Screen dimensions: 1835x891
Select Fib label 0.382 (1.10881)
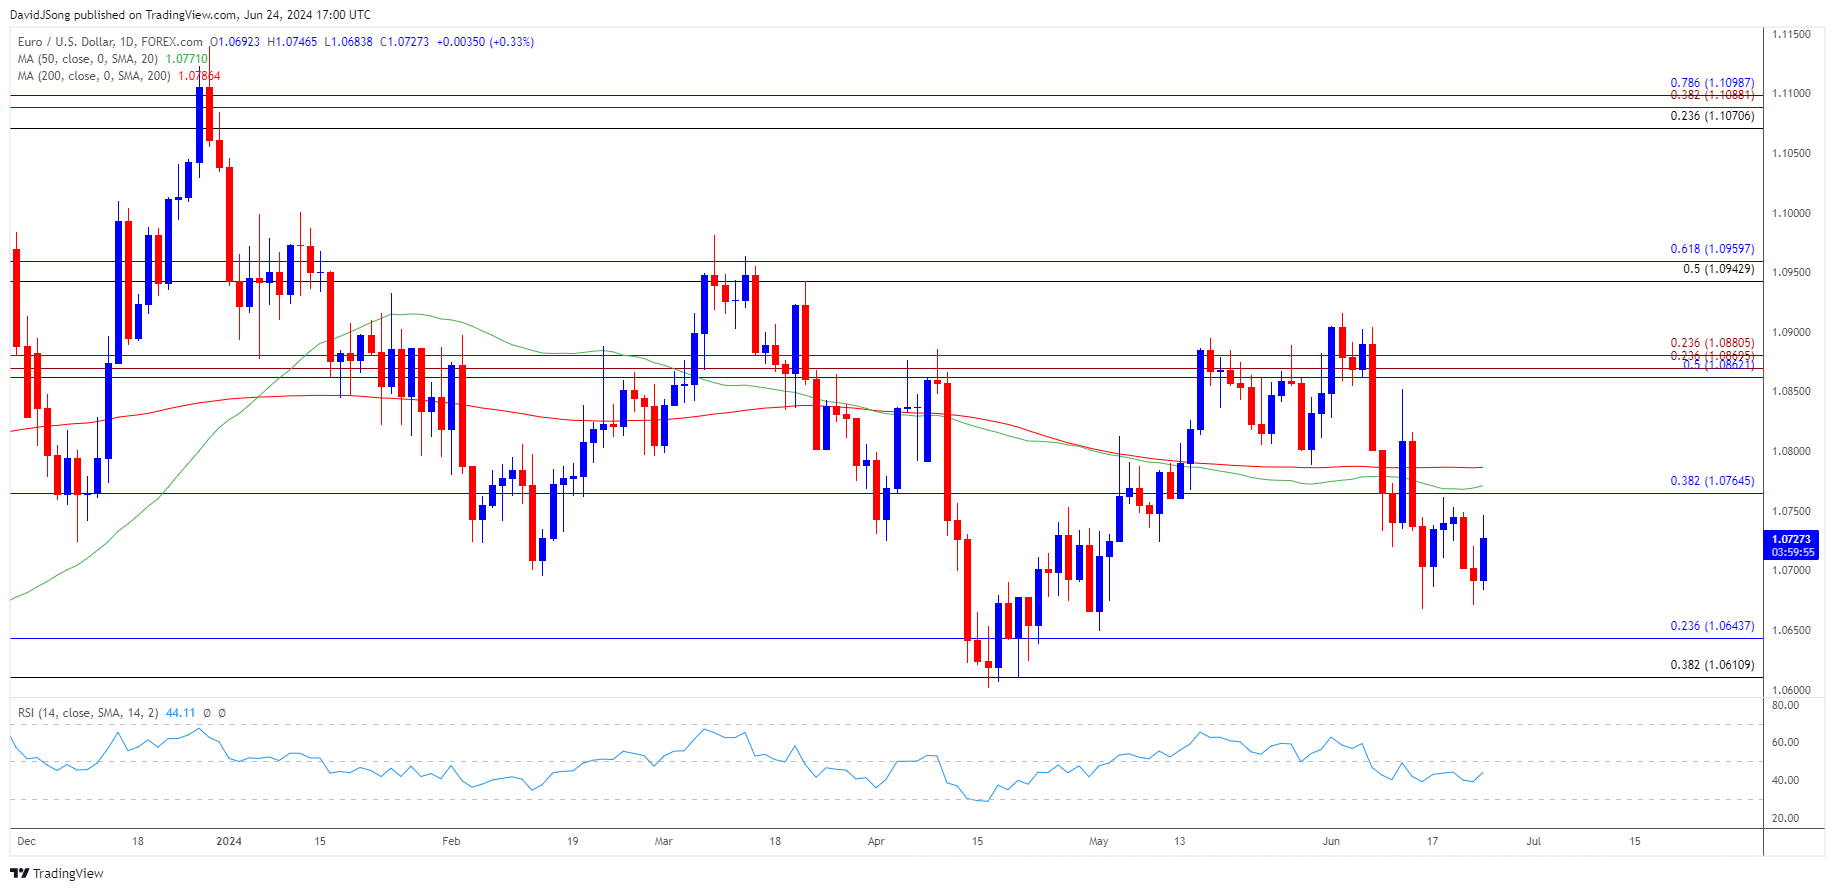tap(1712, 95)
